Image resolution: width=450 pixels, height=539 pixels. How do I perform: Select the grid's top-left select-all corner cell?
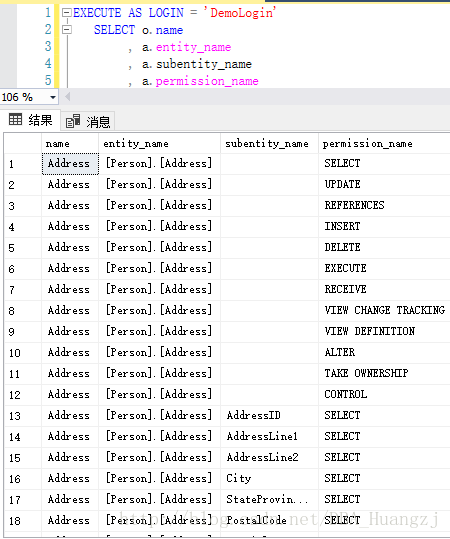pos(23,144)
